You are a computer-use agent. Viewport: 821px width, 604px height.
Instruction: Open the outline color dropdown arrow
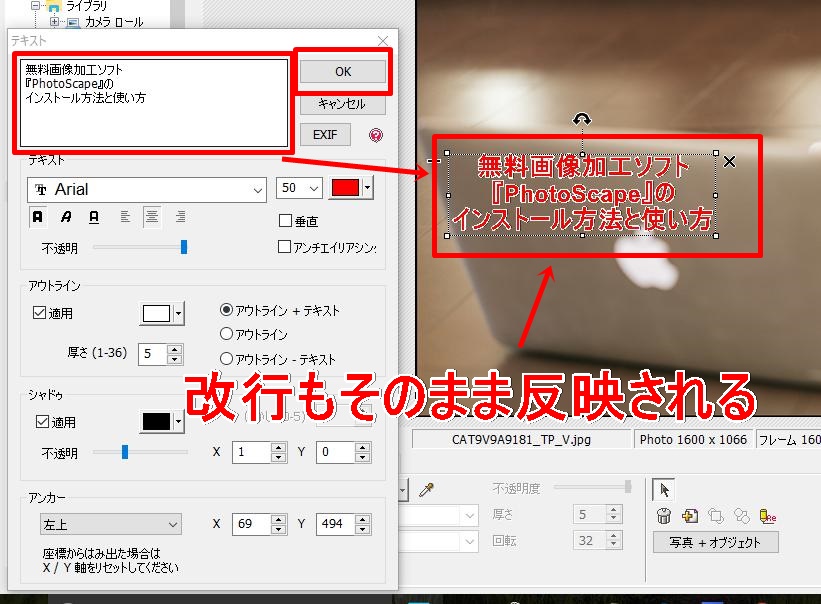coord(179,314)
